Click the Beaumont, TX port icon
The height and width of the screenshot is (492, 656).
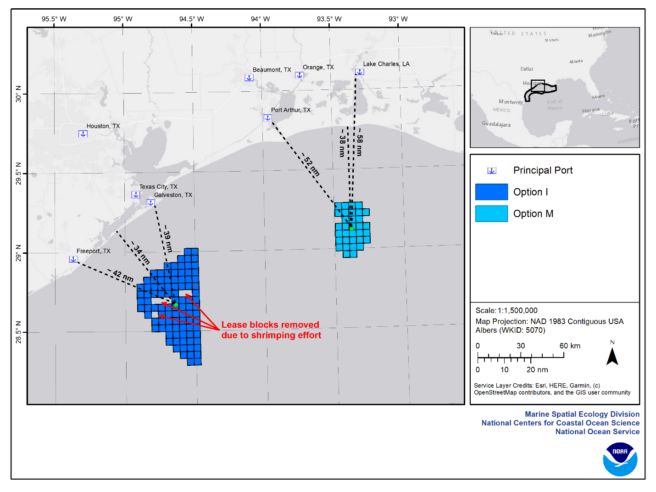249,77
